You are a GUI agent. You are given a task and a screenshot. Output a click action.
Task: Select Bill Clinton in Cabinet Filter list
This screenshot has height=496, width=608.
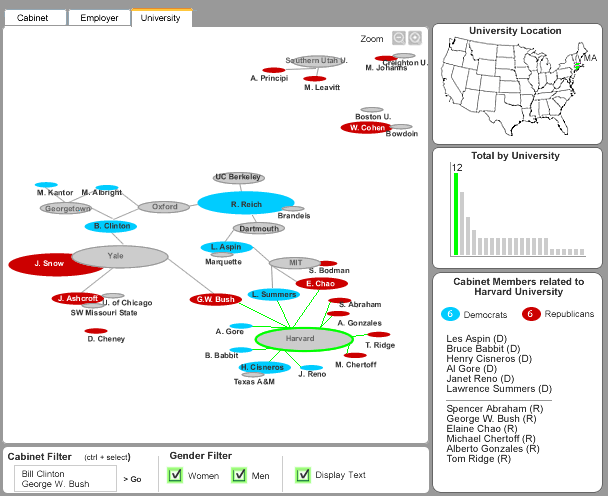click(x=43, y=474)
